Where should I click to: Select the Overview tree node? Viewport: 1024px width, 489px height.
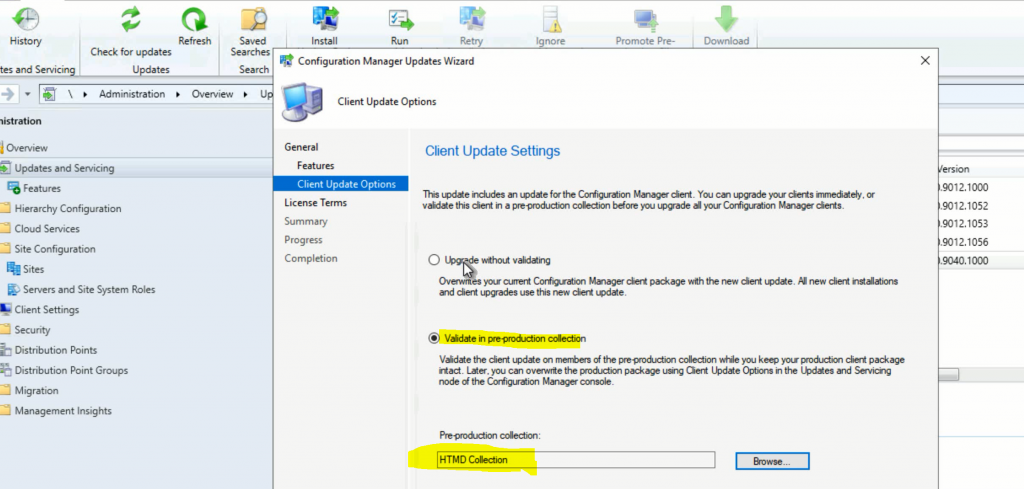27,148
